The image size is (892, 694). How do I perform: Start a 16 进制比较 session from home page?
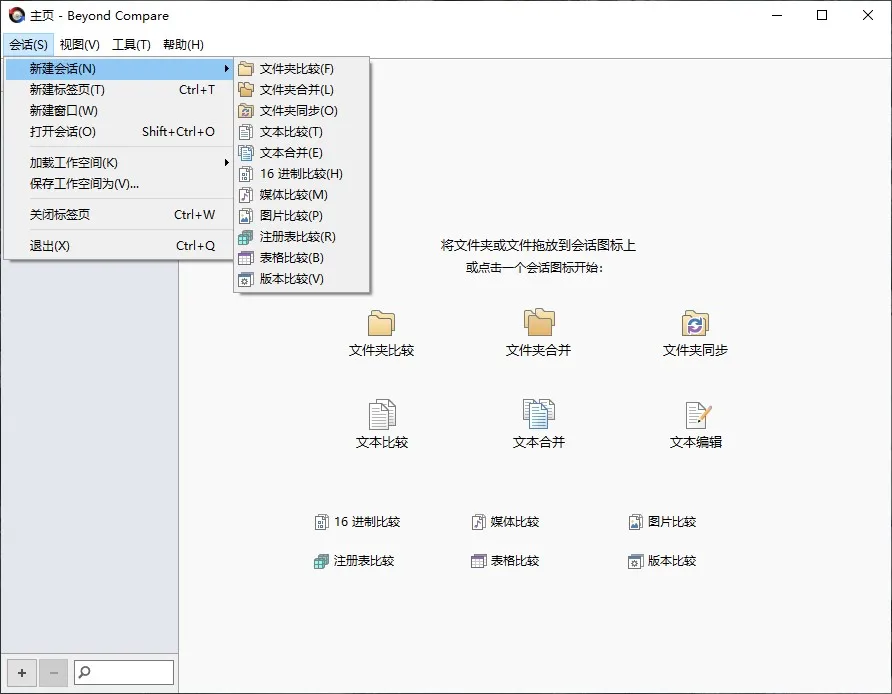tap(357, 522)
